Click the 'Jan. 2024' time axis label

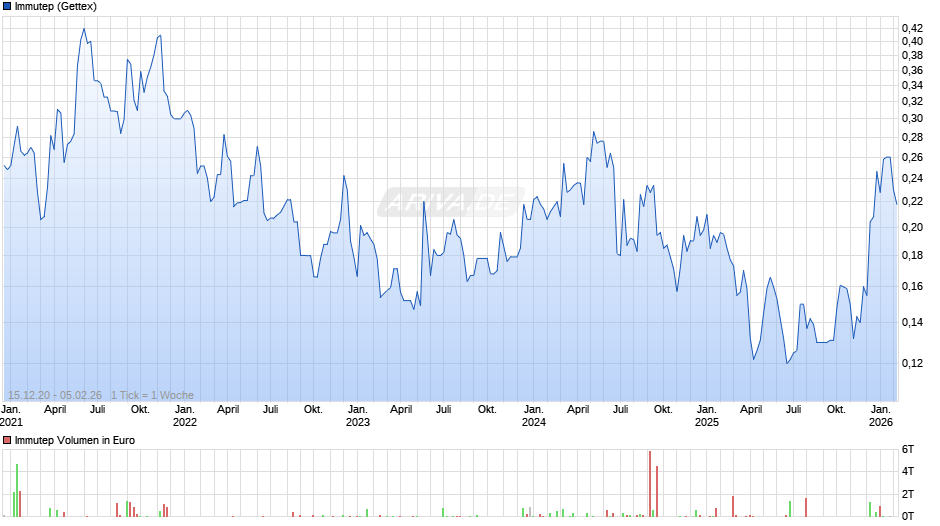534,416
